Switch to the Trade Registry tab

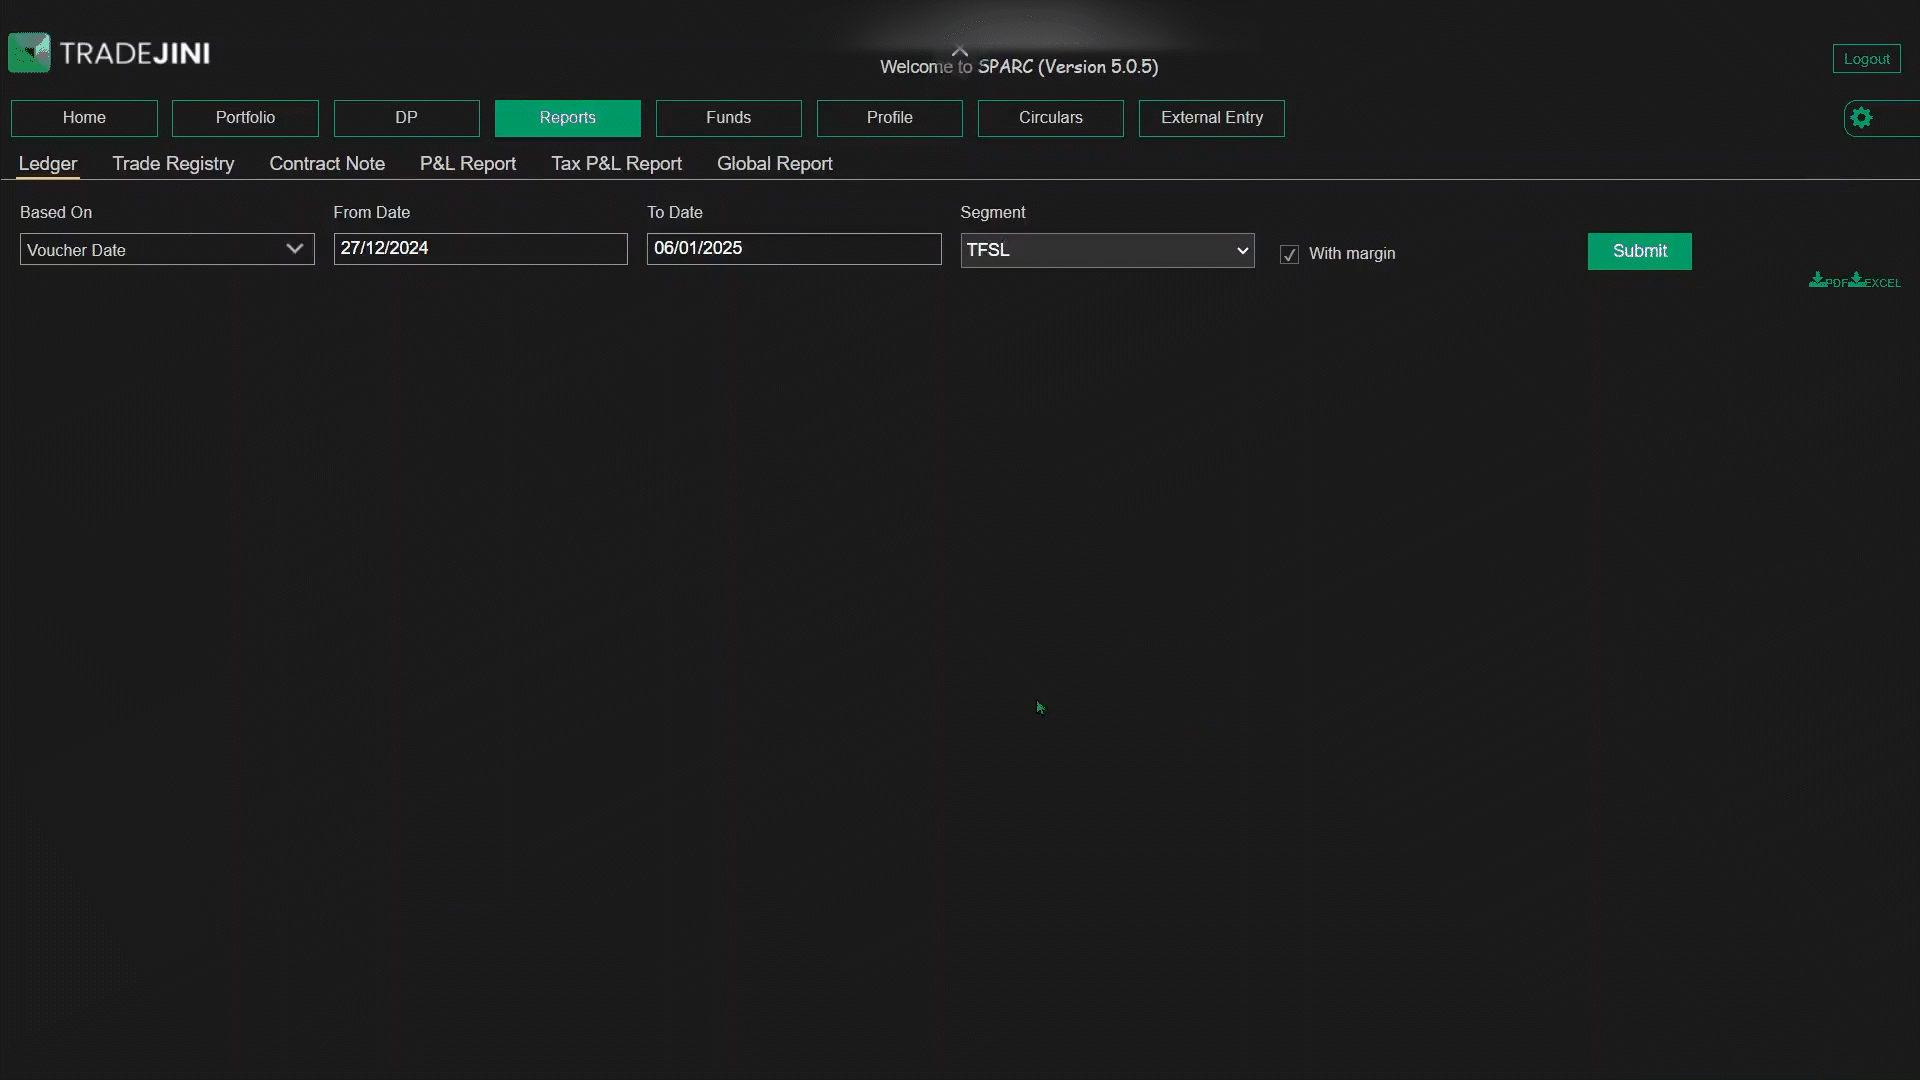[x=172, y=163]
